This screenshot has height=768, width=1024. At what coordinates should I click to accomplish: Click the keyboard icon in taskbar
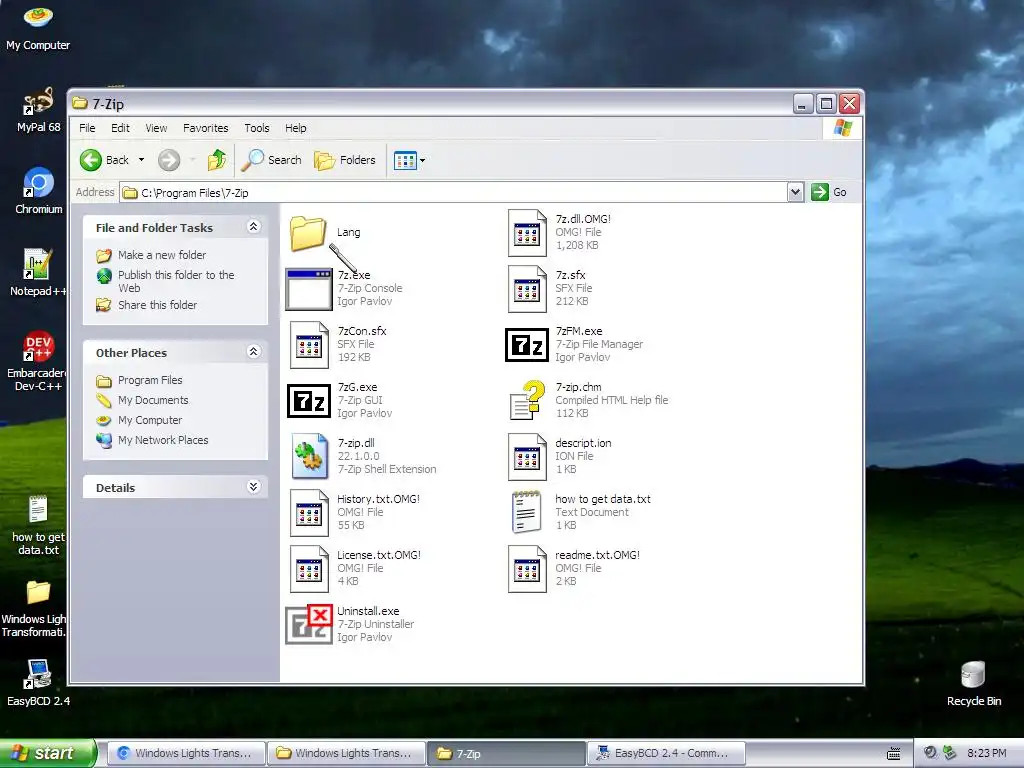tap(894, 754)
